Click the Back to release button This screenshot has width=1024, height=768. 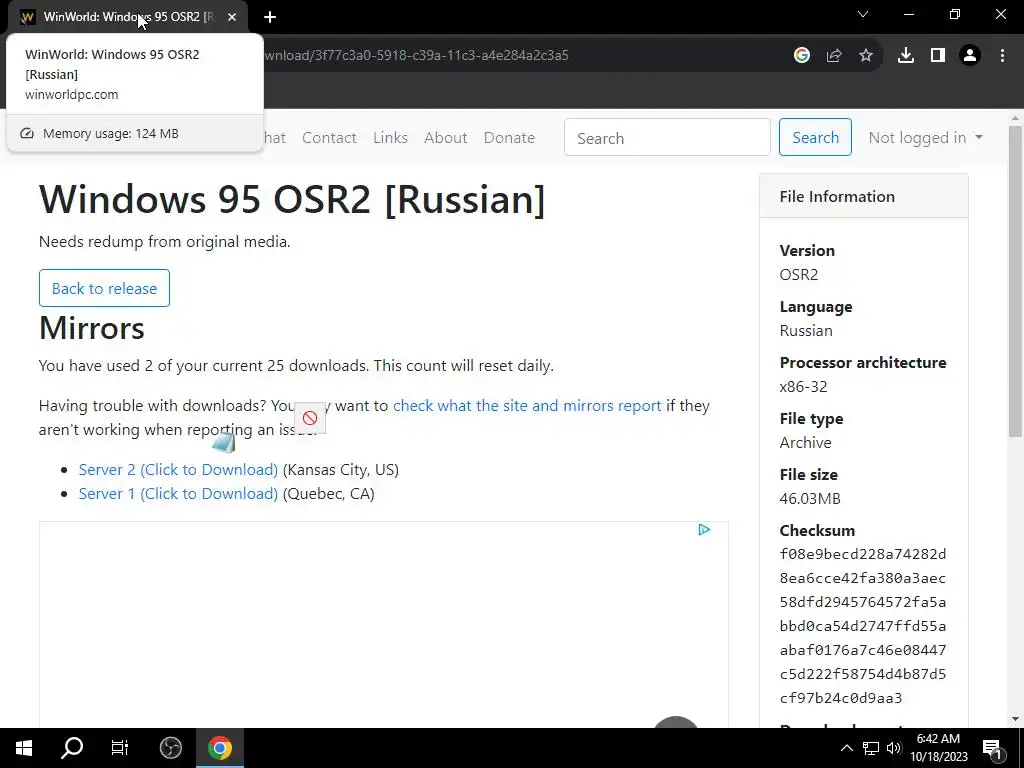104,288
